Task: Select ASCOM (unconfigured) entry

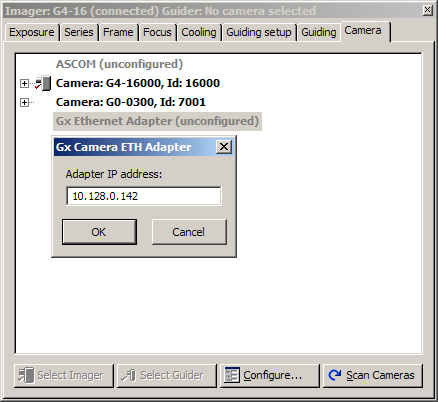Action: pyautogui.click(x=119, y=64)
